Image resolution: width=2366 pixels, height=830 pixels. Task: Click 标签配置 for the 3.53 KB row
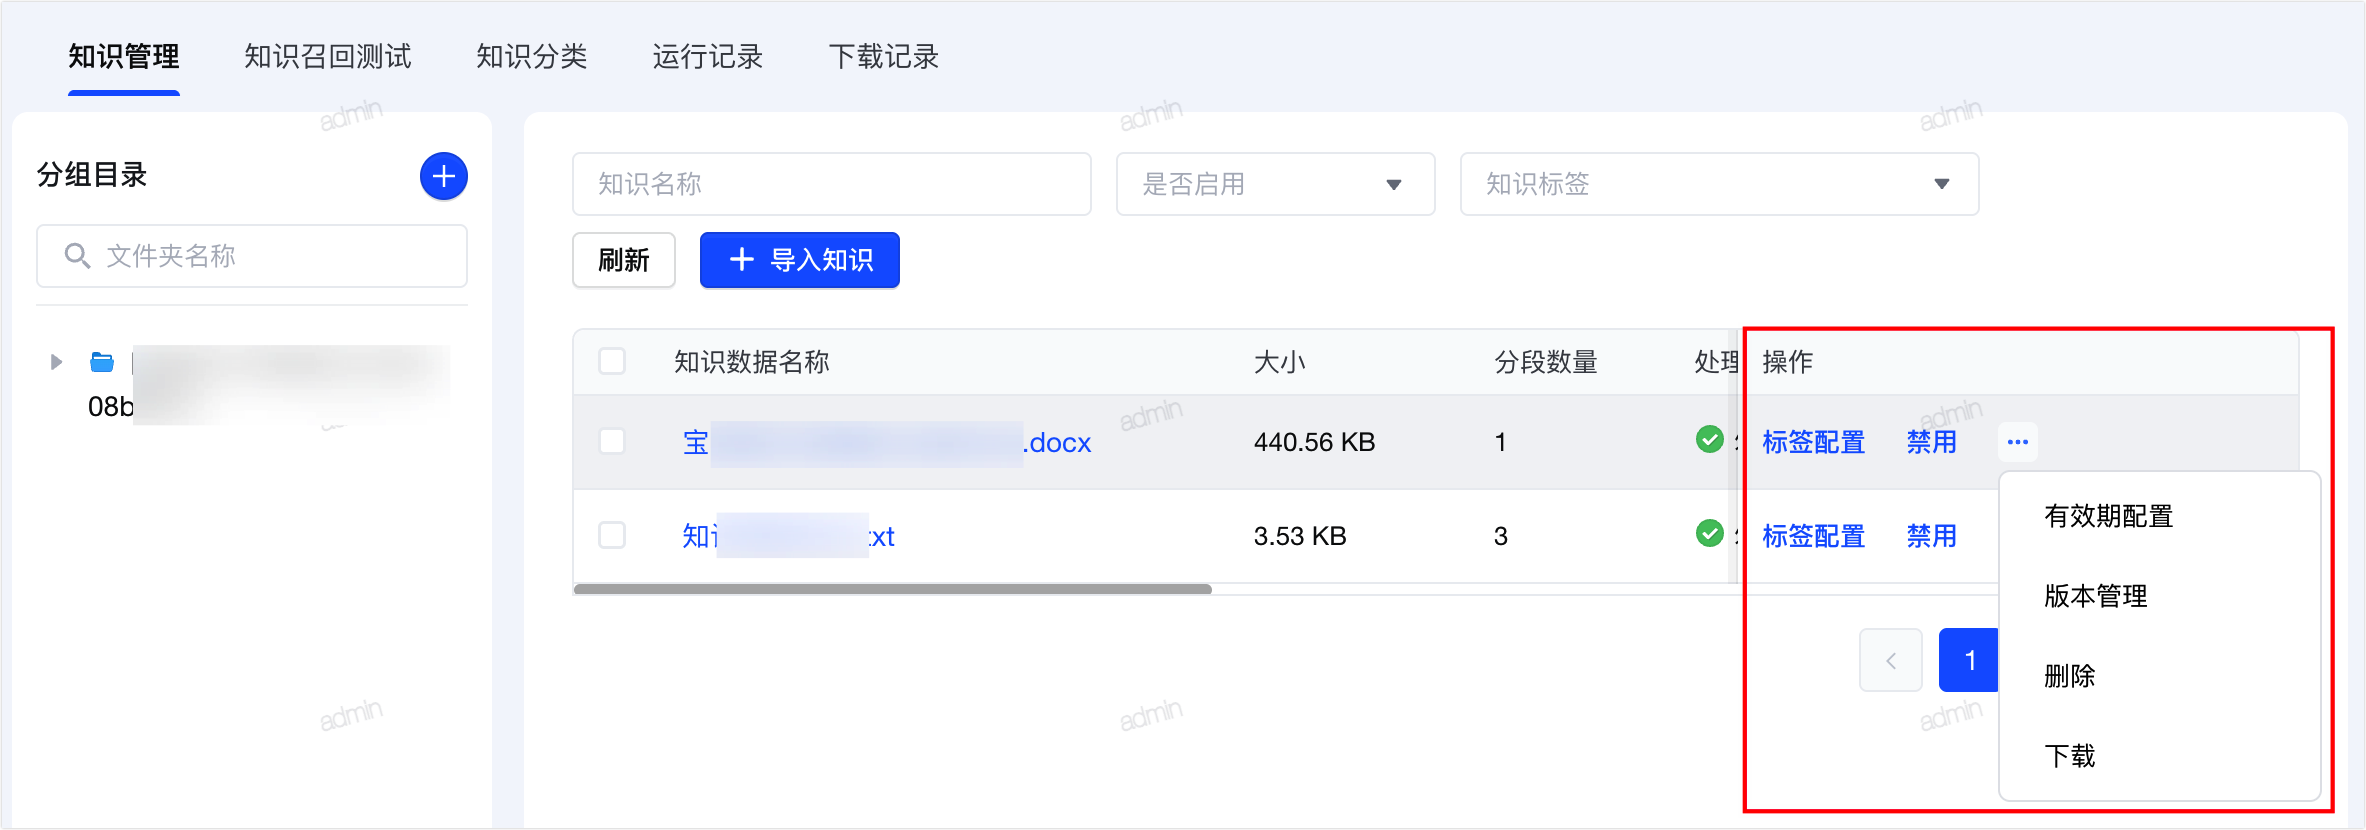pos(1813,536)
